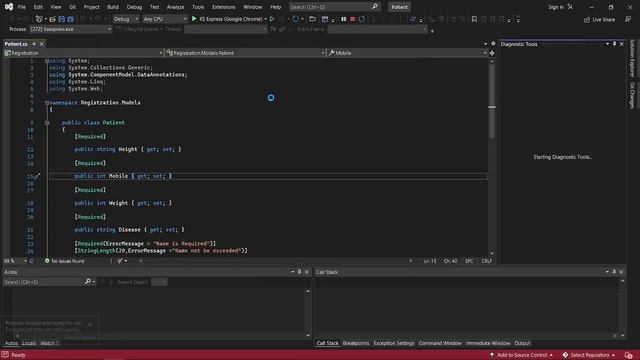Collapse the Patient class block

47,122
